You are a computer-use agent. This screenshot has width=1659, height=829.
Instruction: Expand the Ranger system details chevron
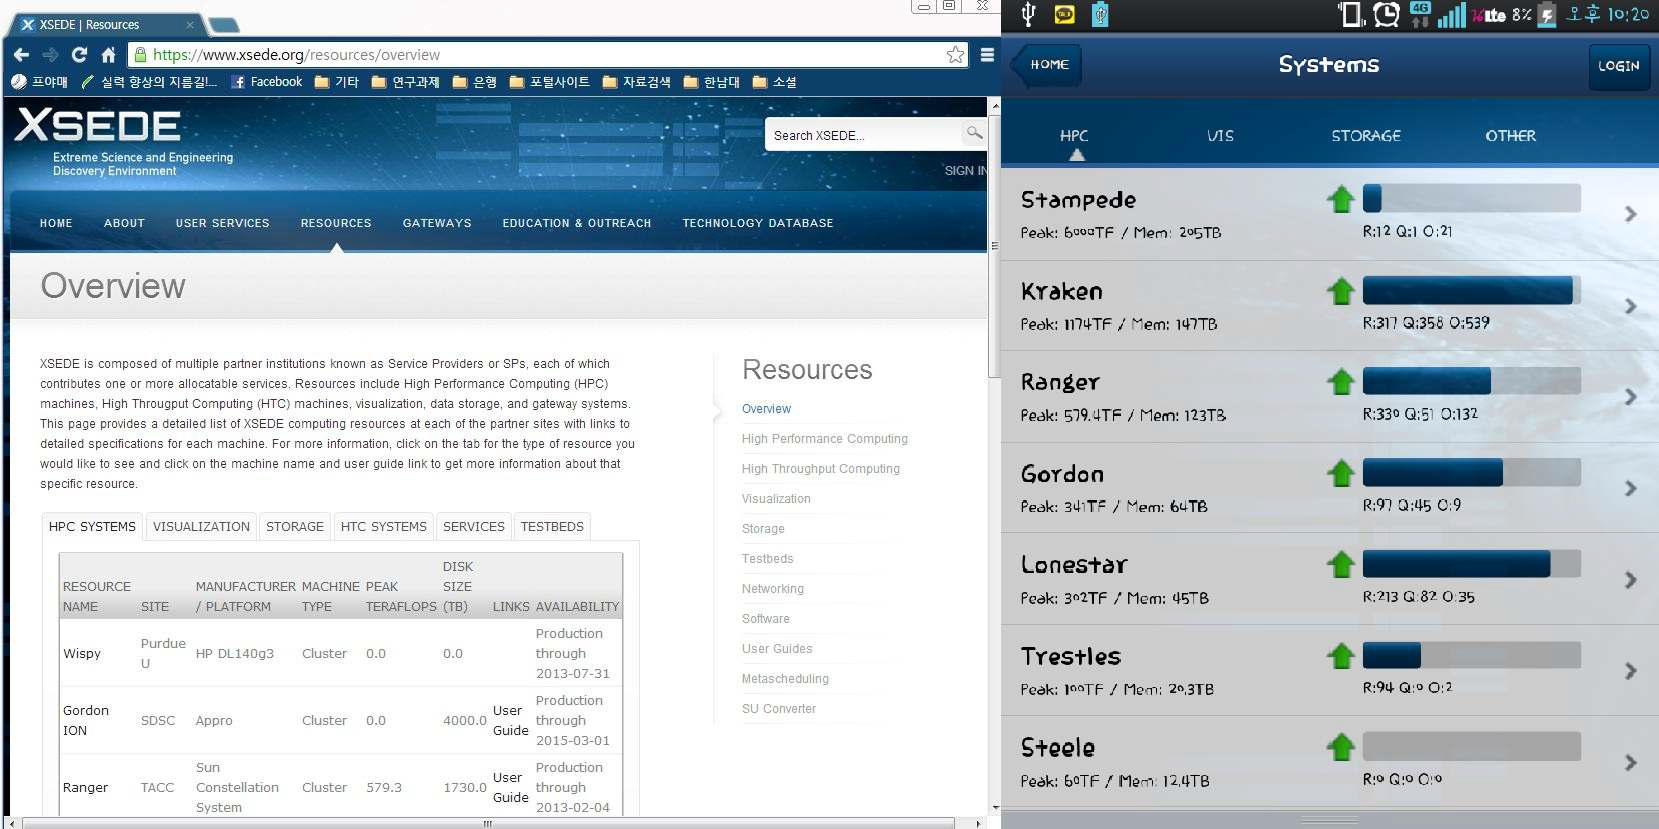[x=1631, y=397]
